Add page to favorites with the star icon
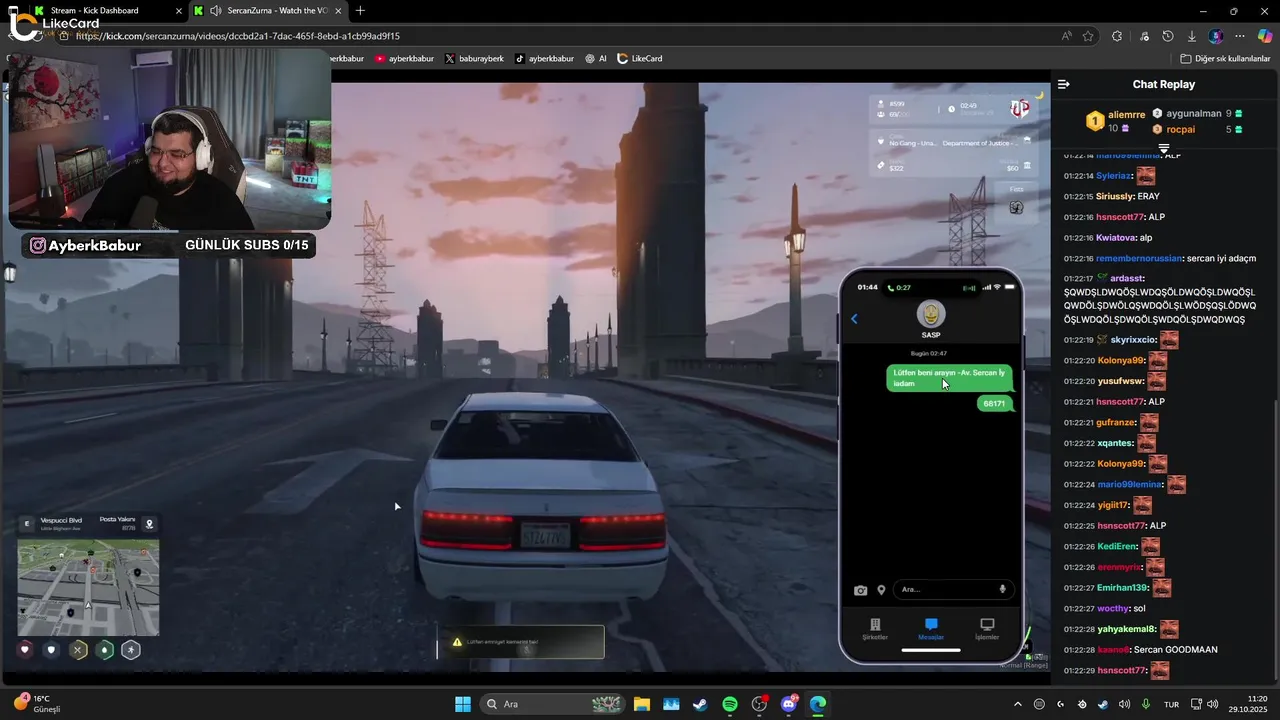 point(1088,36)
